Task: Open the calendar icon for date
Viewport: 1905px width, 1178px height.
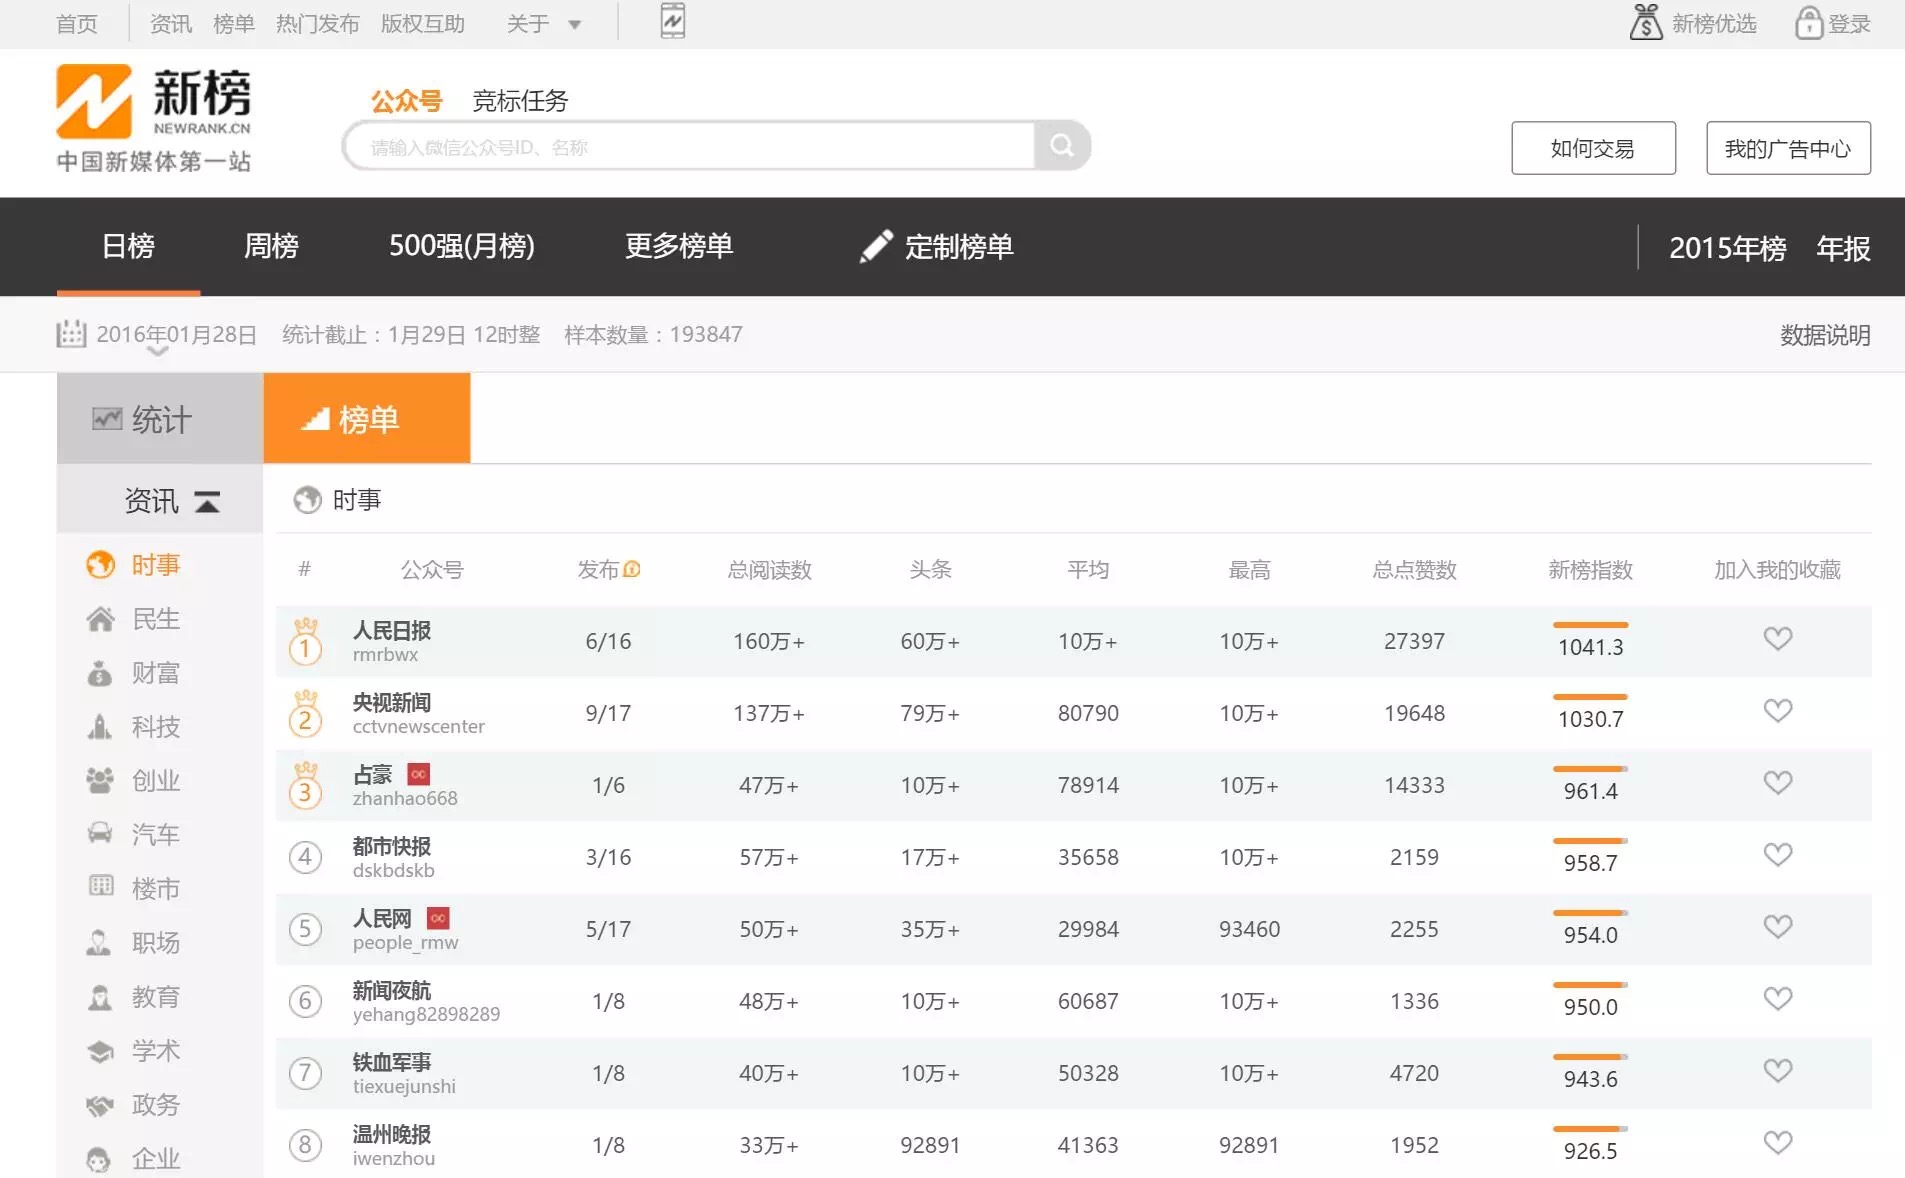Action: tap(71, 334)
